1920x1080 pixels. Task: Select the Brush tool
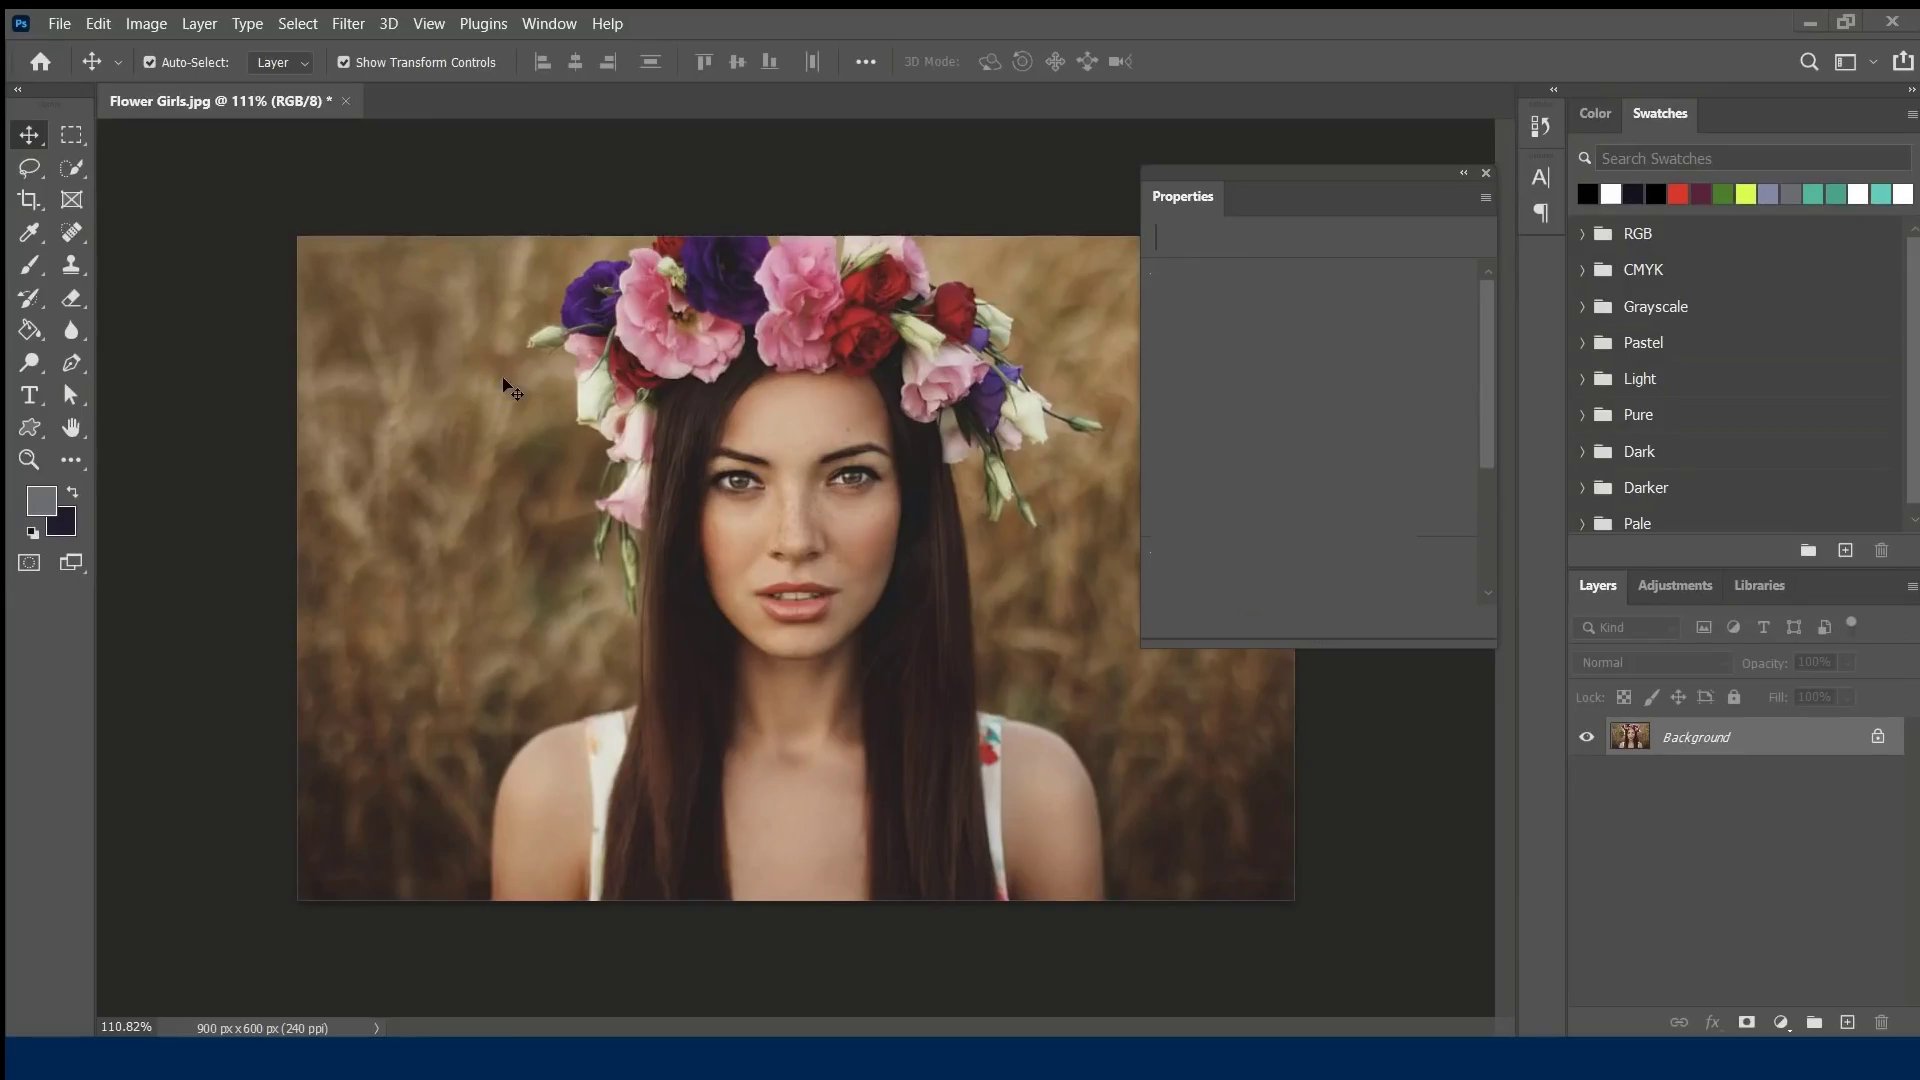point(30,265)
